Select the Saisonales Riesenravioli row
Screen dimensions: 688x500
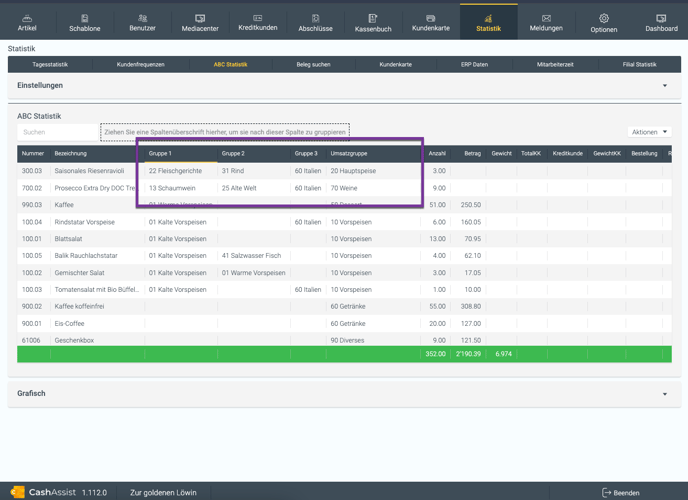click(344, 171)
